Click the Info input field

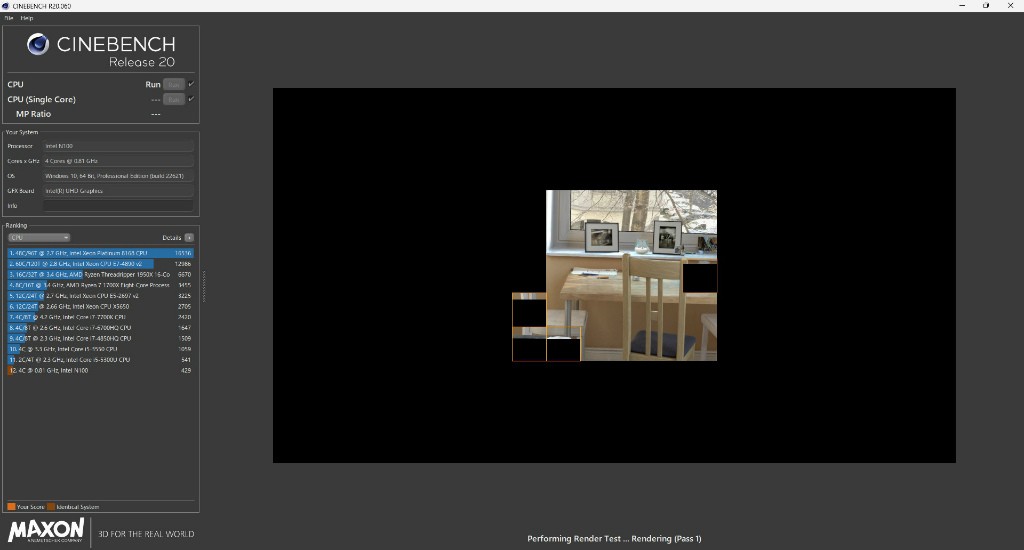(x=118, y=206)
